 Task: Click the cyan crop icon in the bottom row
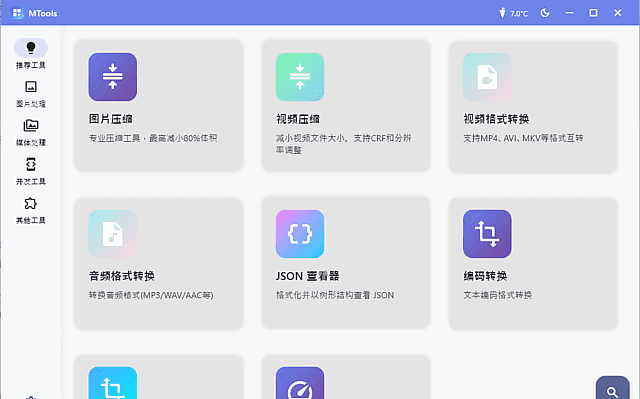pyautogui.click(x=113, y=383)
